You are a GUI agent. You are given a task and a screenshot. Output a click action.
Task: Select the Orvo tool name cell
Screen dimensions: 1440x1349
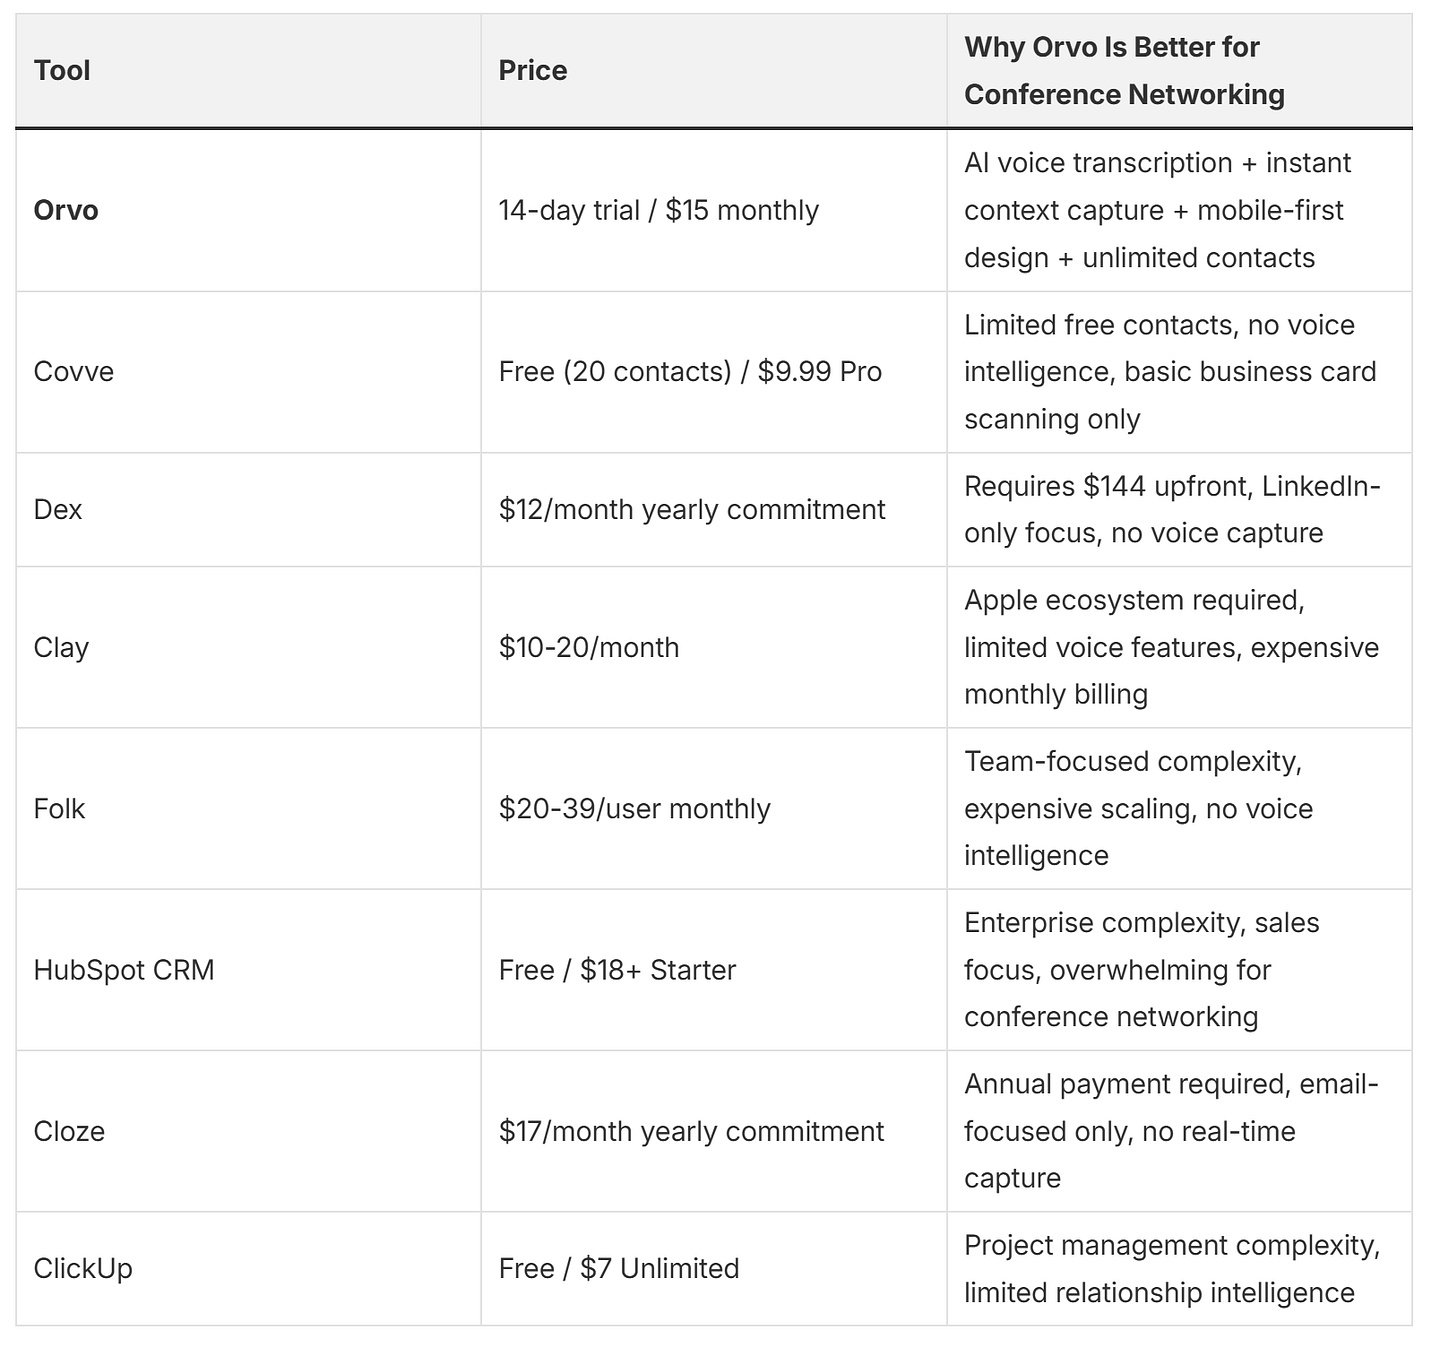(x=248, y=210)
